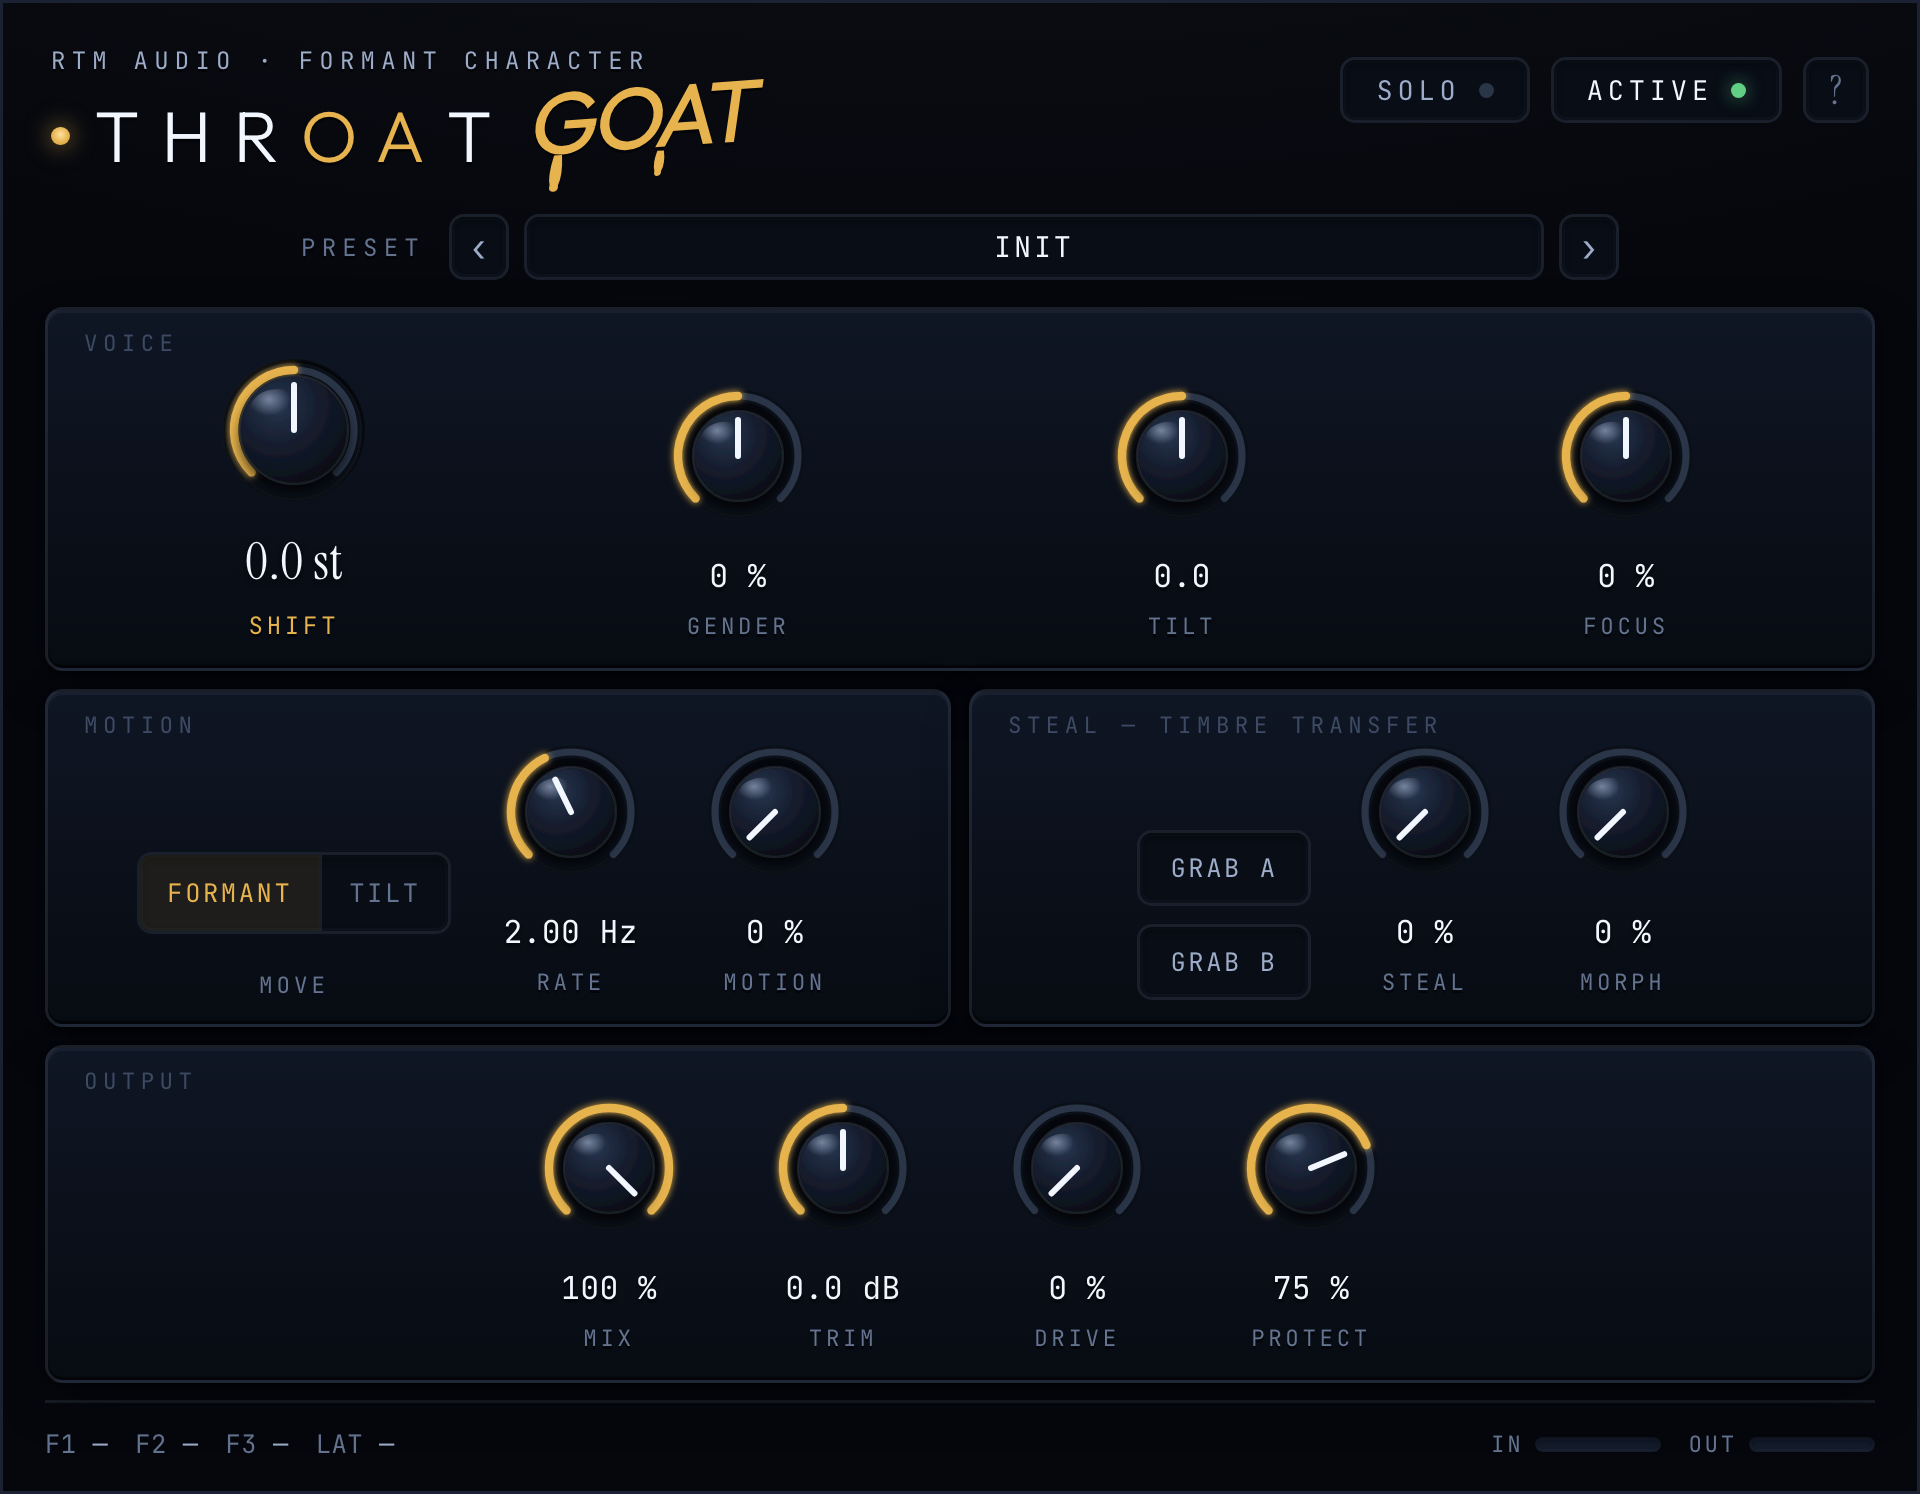Click the GRAB B button
Viewport: 1920px width, 1494px height.
click(x=1223, y=962)
